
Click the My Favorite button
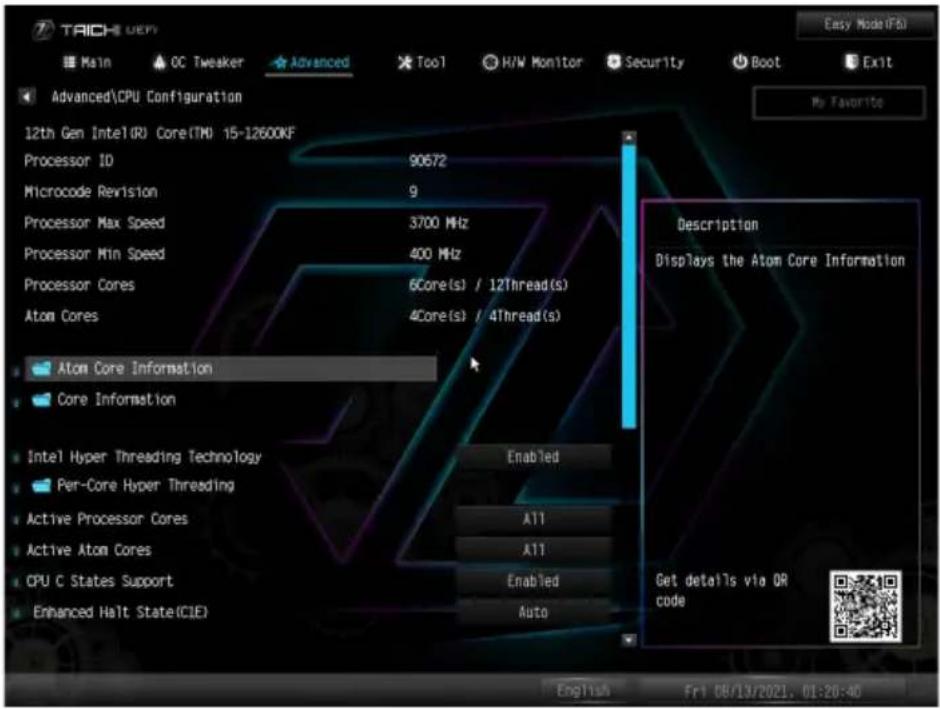click(838, 102)
